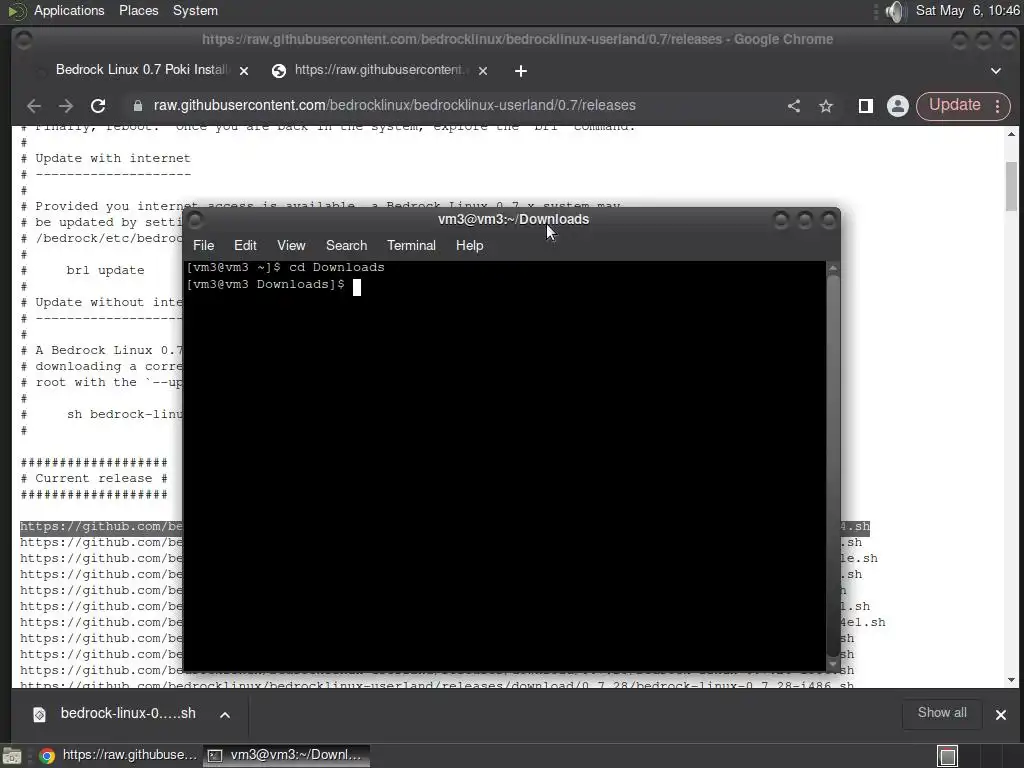Screen dimensions: 1024x768
Task: Close the Chrome downloads bar
Action: [1000, 715]
